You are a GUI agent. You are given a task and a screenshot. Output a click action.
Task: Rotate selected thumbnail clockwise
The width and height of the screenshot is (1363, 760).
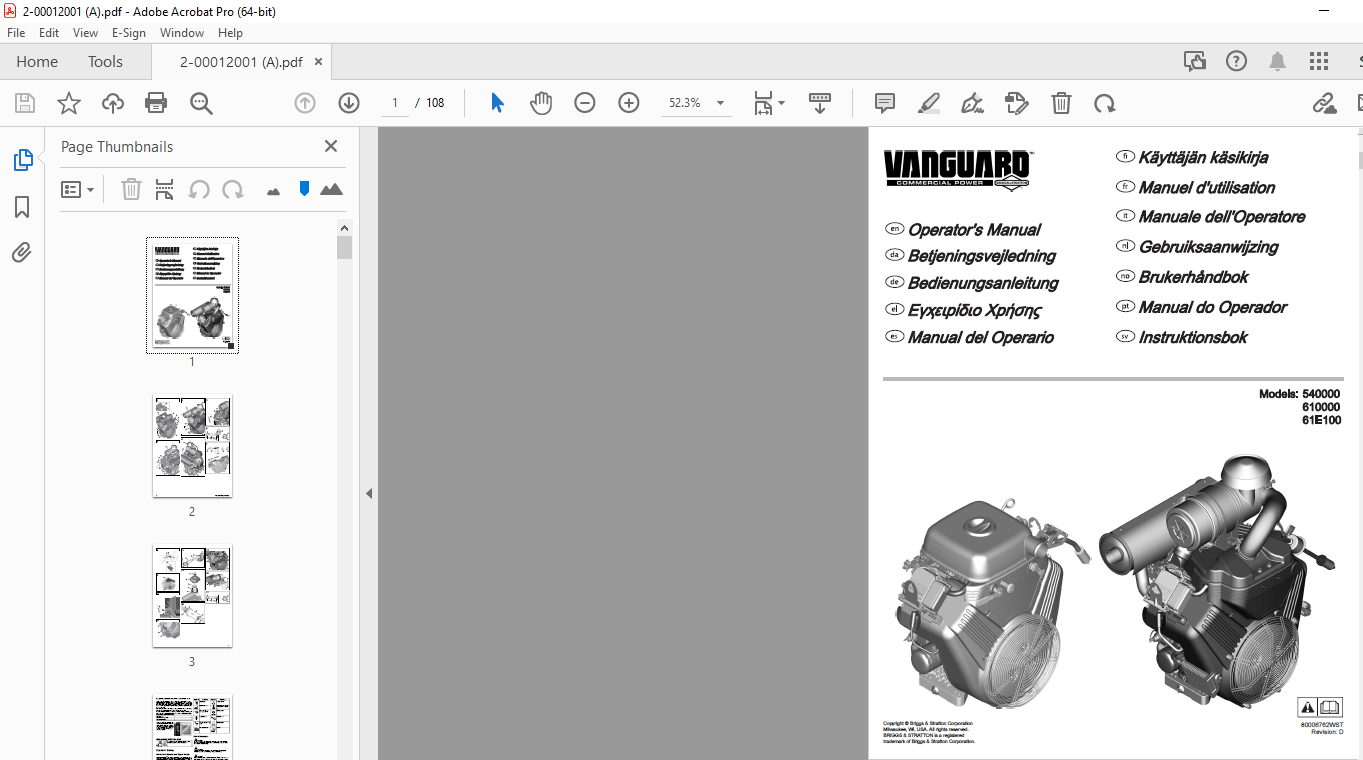(233, 189)
